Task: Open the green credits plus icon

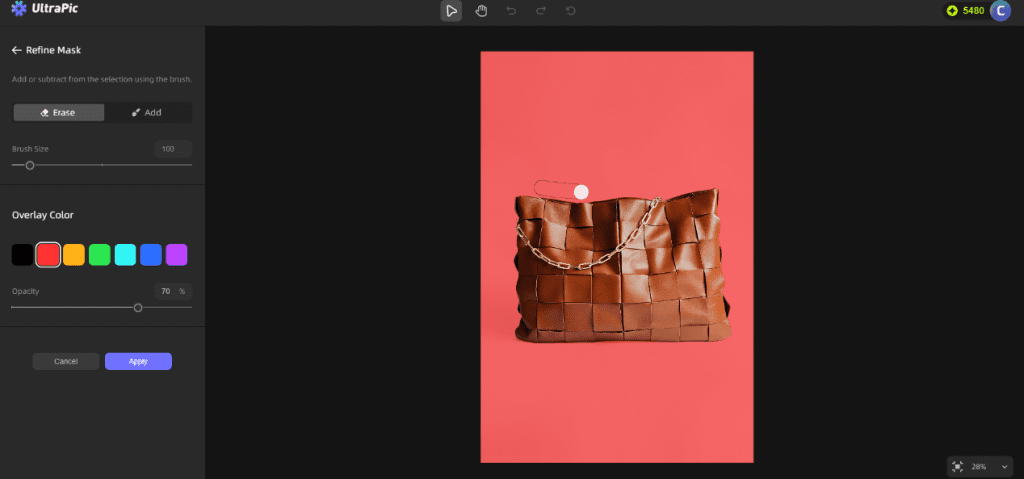Action: click(952, 11)
